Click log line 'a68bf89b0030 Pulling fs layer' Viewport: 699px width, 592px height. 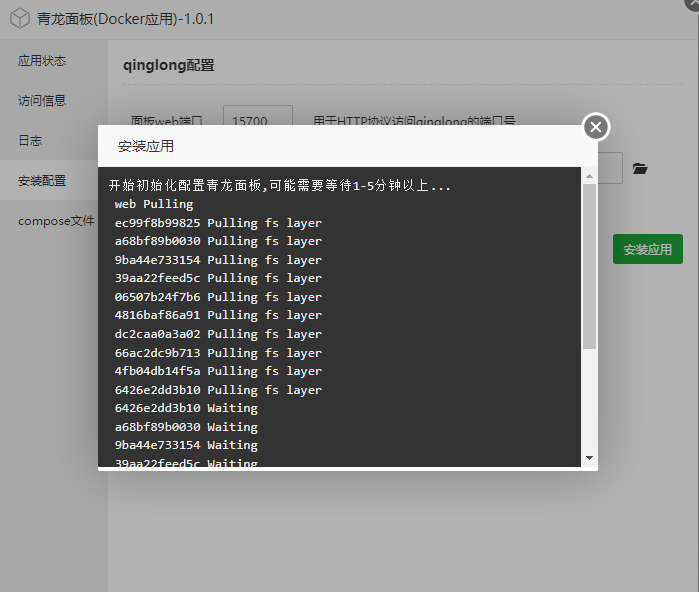[x=218, y=241]
